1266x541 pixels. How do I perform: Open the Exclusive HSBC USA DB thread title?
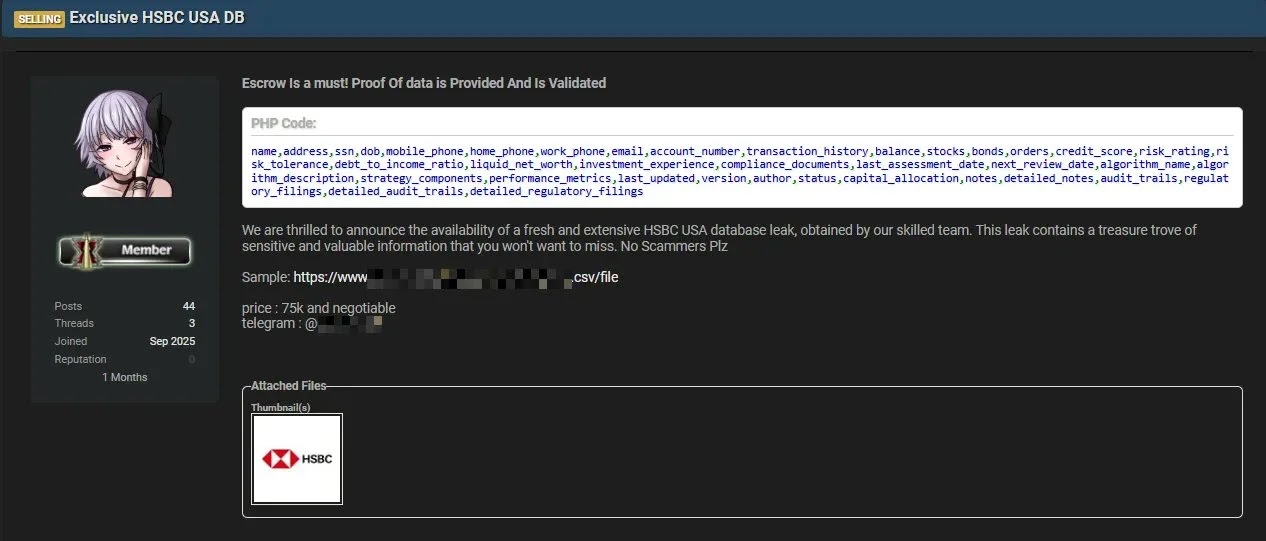157,18
